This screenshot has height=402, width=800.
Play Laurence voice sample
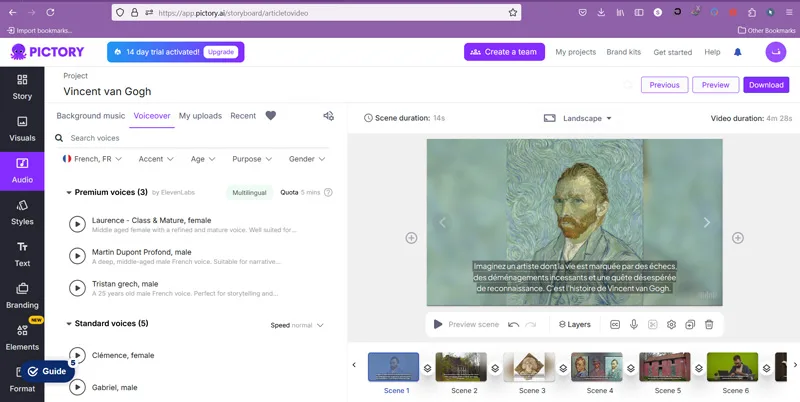click(77, 224)
